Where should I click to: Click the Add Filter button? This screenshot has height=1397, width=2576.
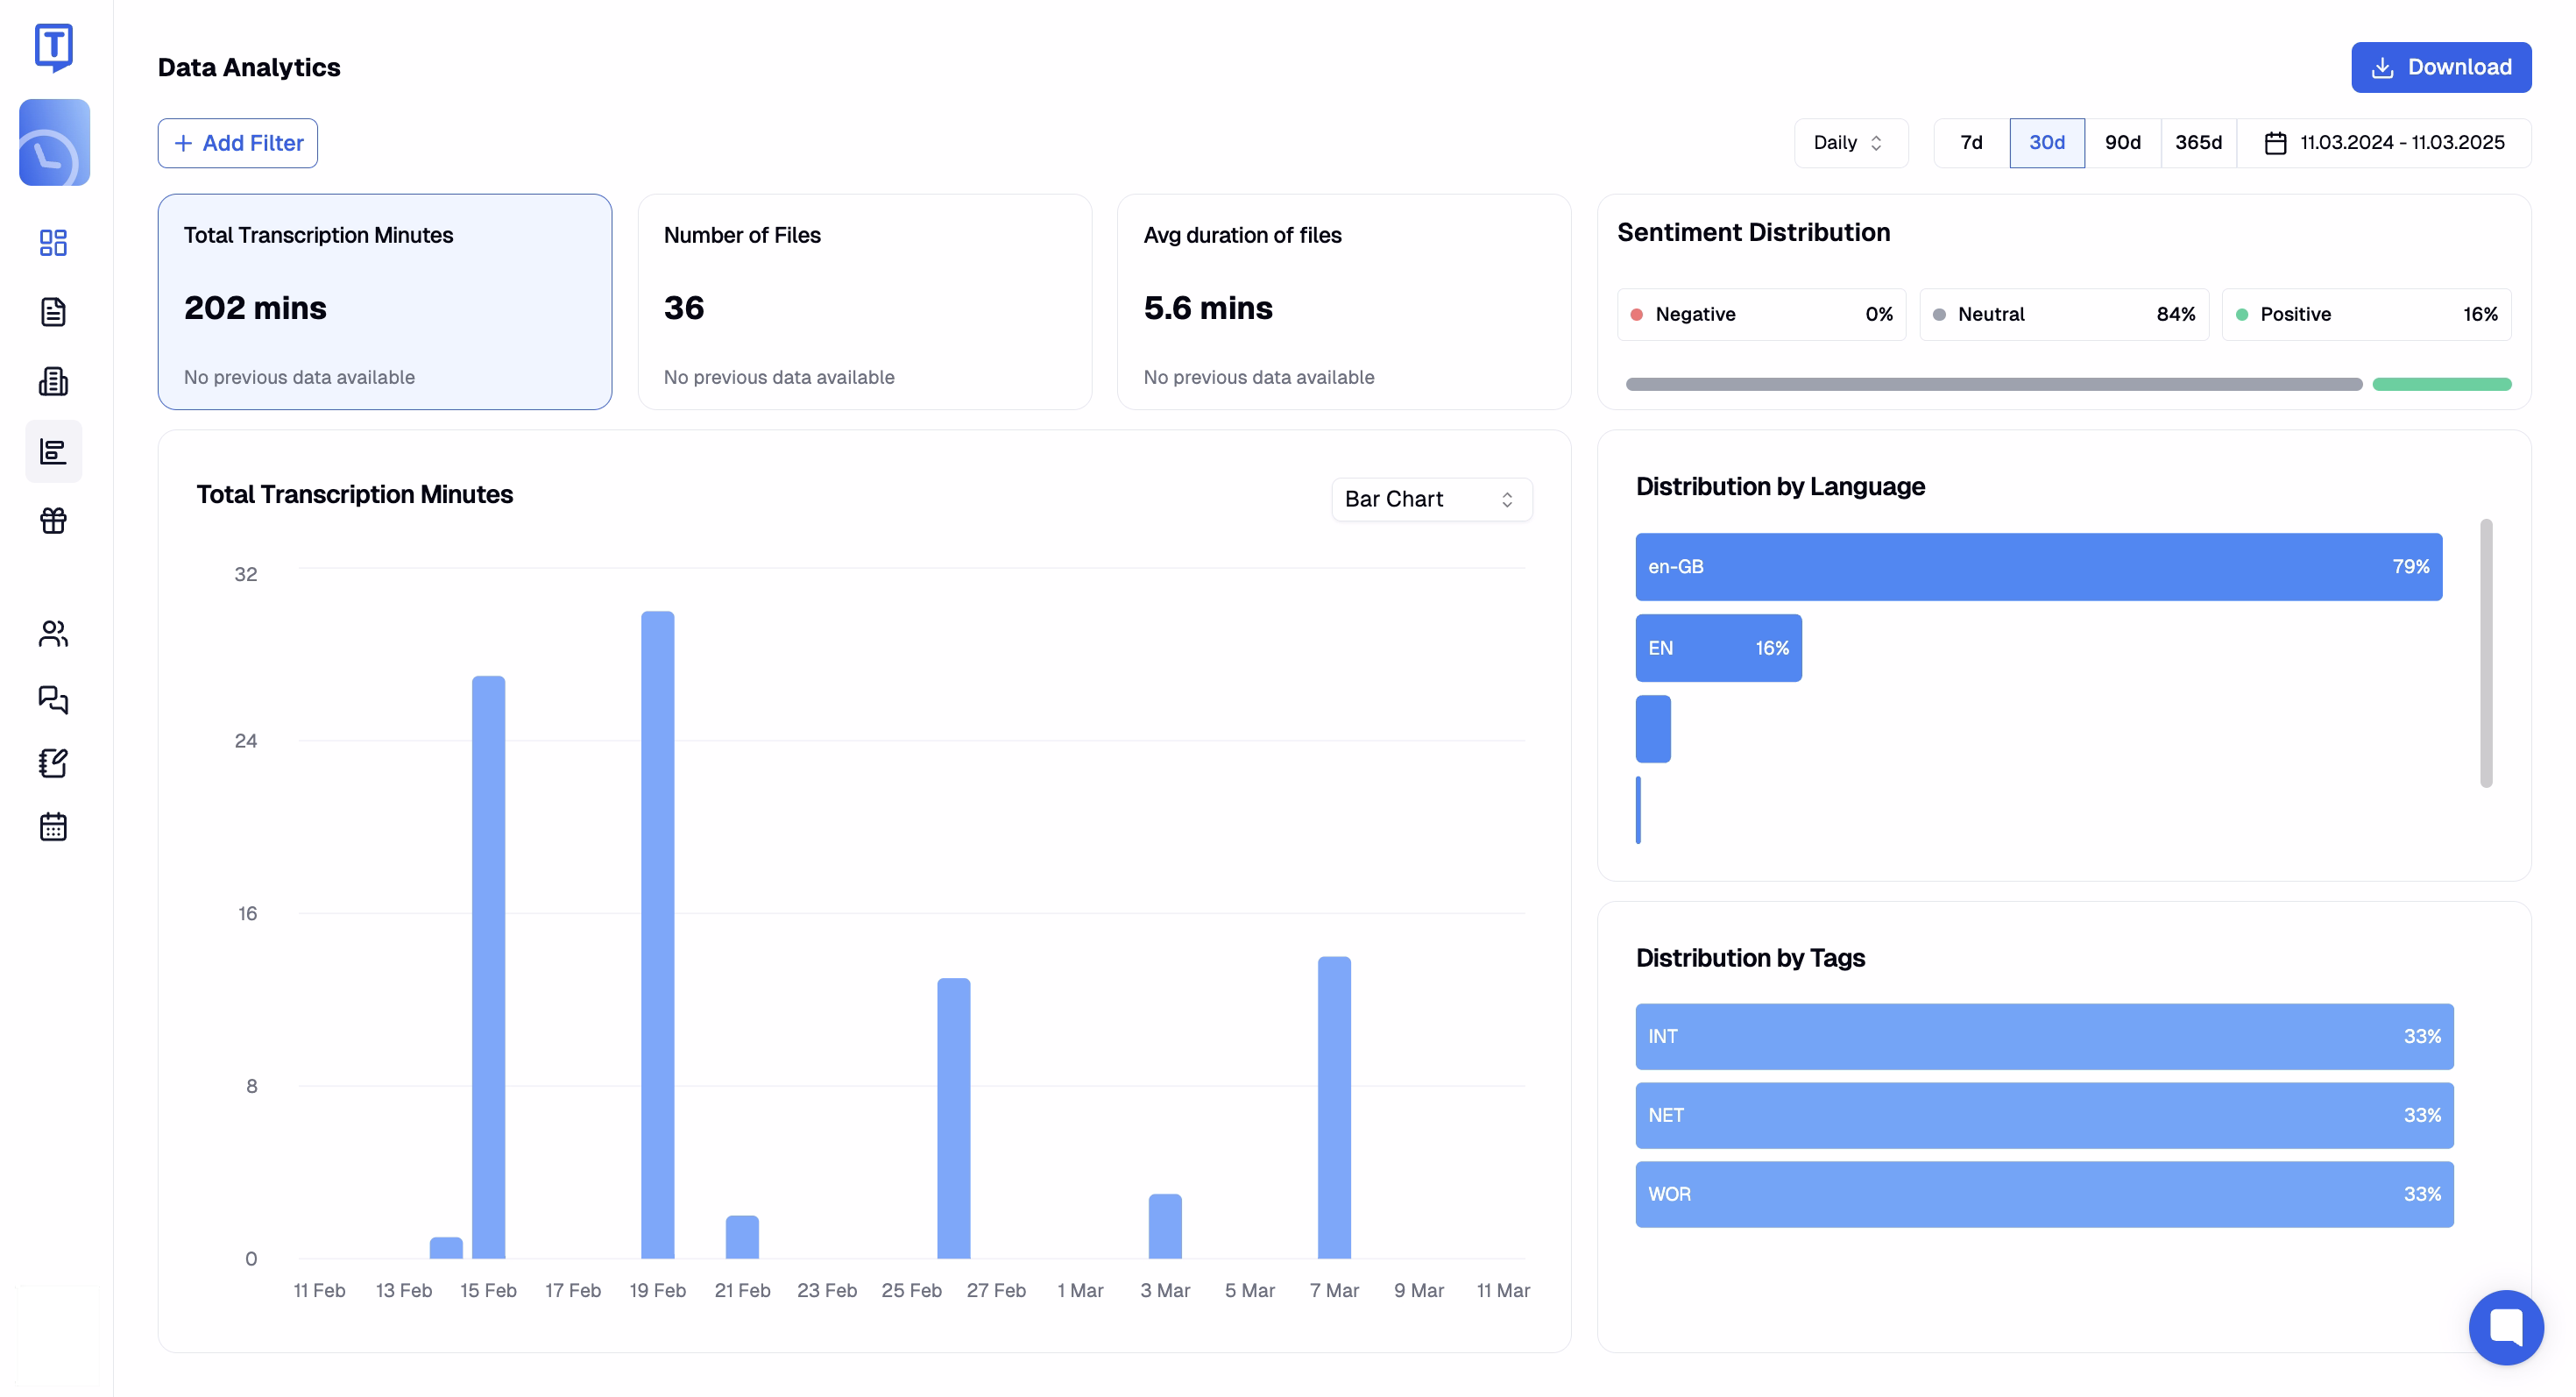tap(238, 143)
